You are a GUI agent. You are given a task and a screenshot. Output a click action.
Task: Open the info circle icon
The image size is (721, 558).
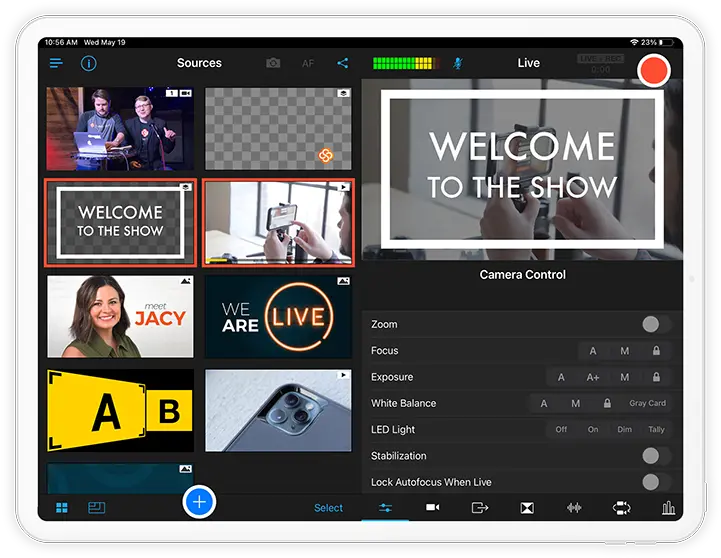pyautogui.click(x=89, y=63)
